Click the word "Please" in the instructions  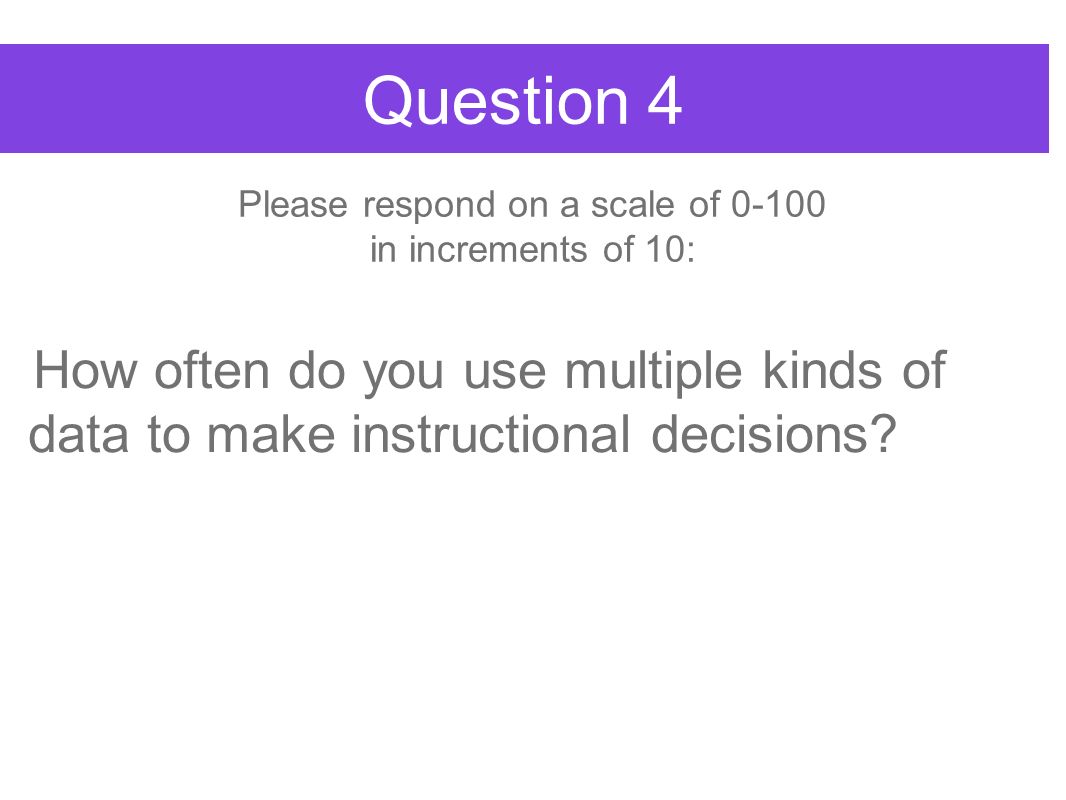click(292, 204)
